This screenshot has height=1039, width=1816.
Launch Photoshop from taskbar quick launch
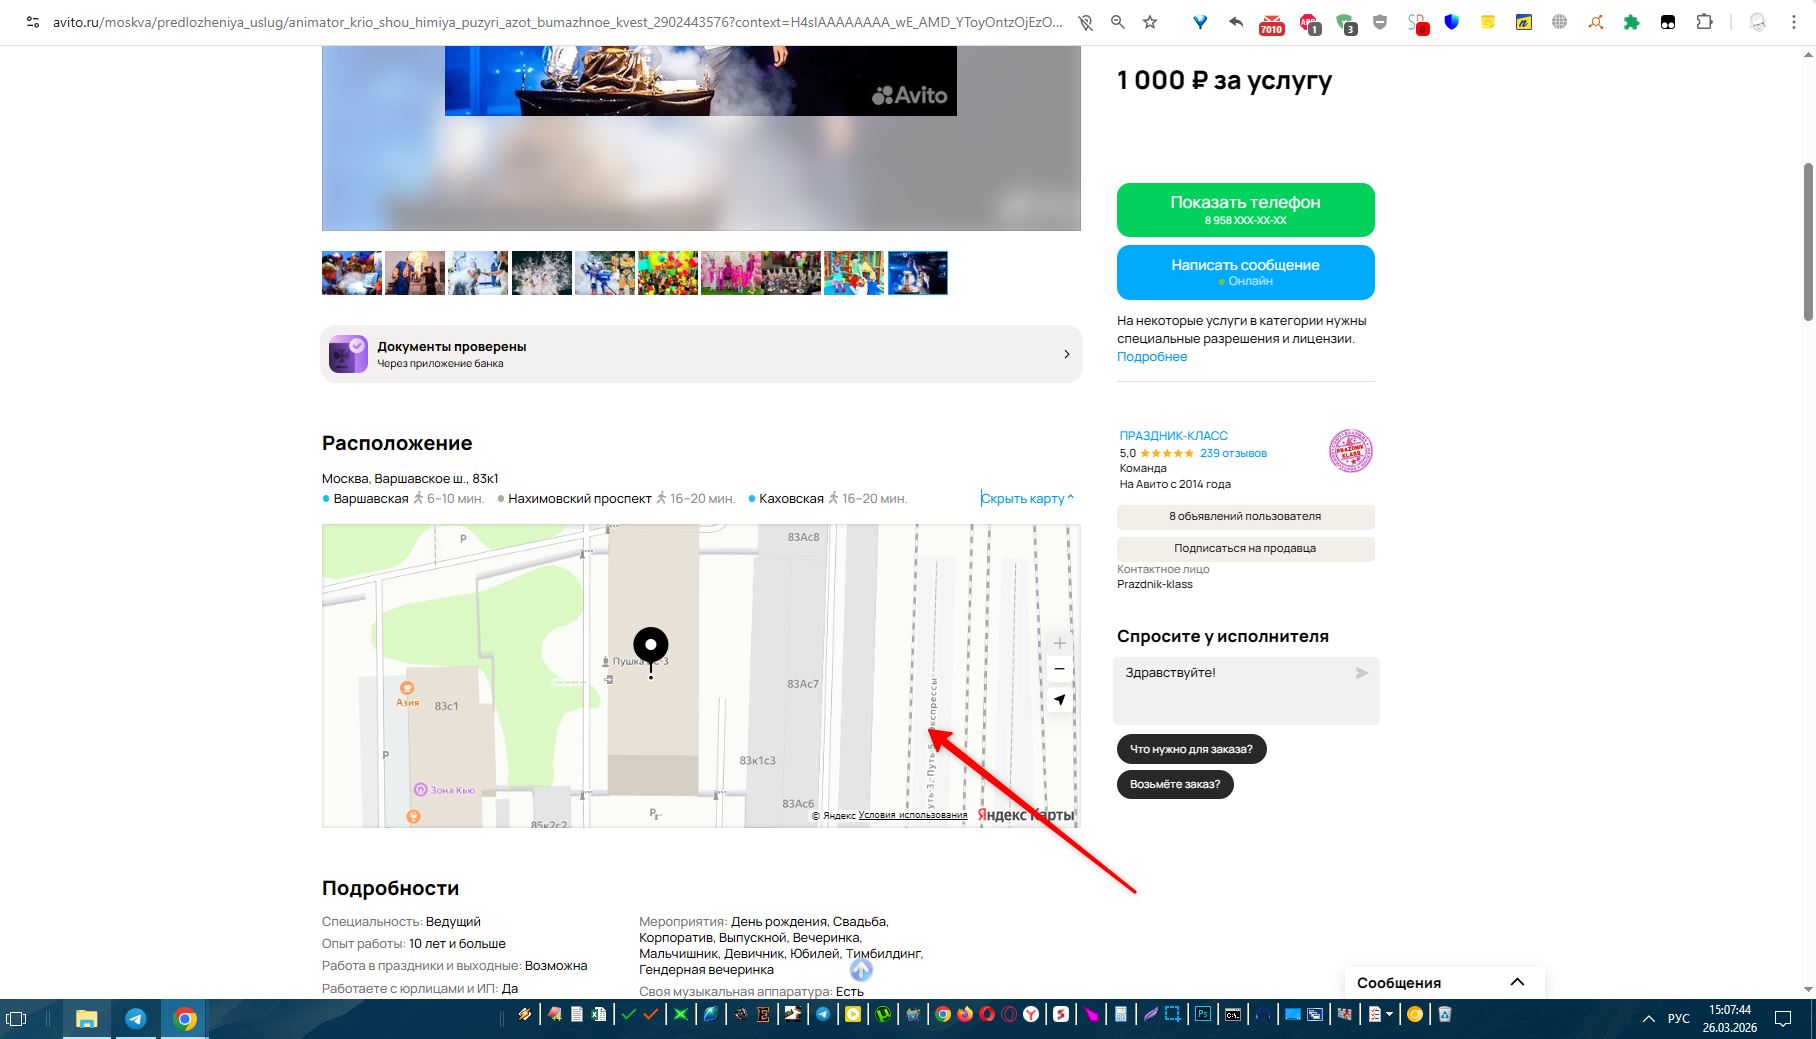tap(1203, 1015)
